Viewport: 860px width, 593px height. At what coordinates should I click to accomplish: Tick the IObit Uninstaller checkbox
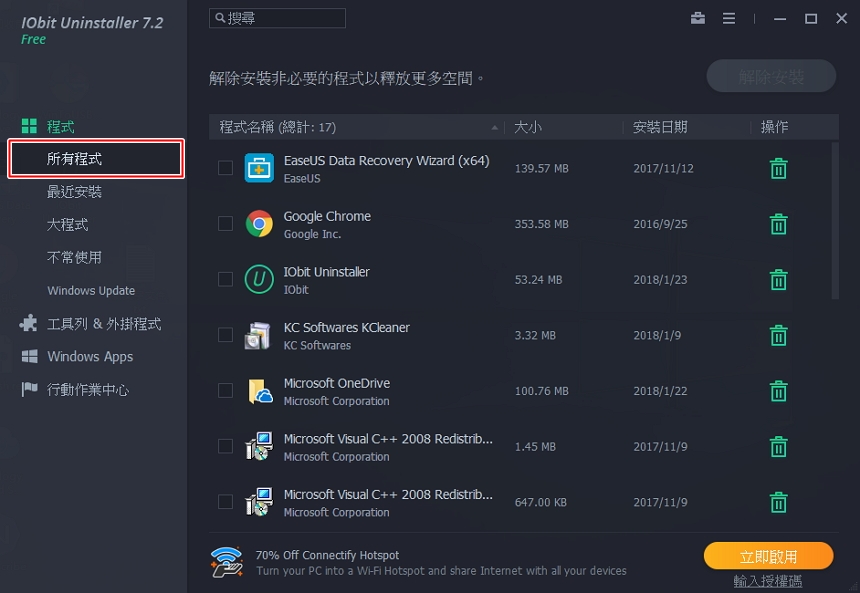point(225,279)
